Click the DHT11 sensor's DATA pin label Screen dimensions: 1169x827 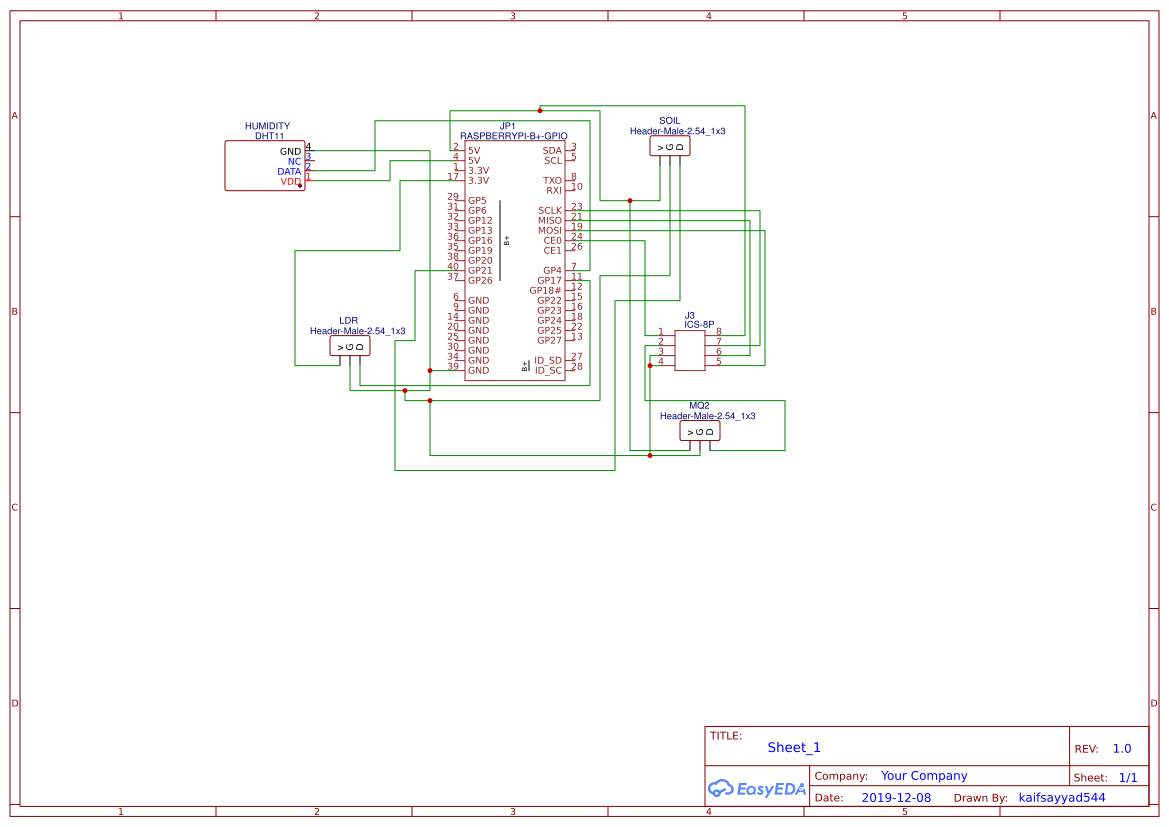(289, 172)
